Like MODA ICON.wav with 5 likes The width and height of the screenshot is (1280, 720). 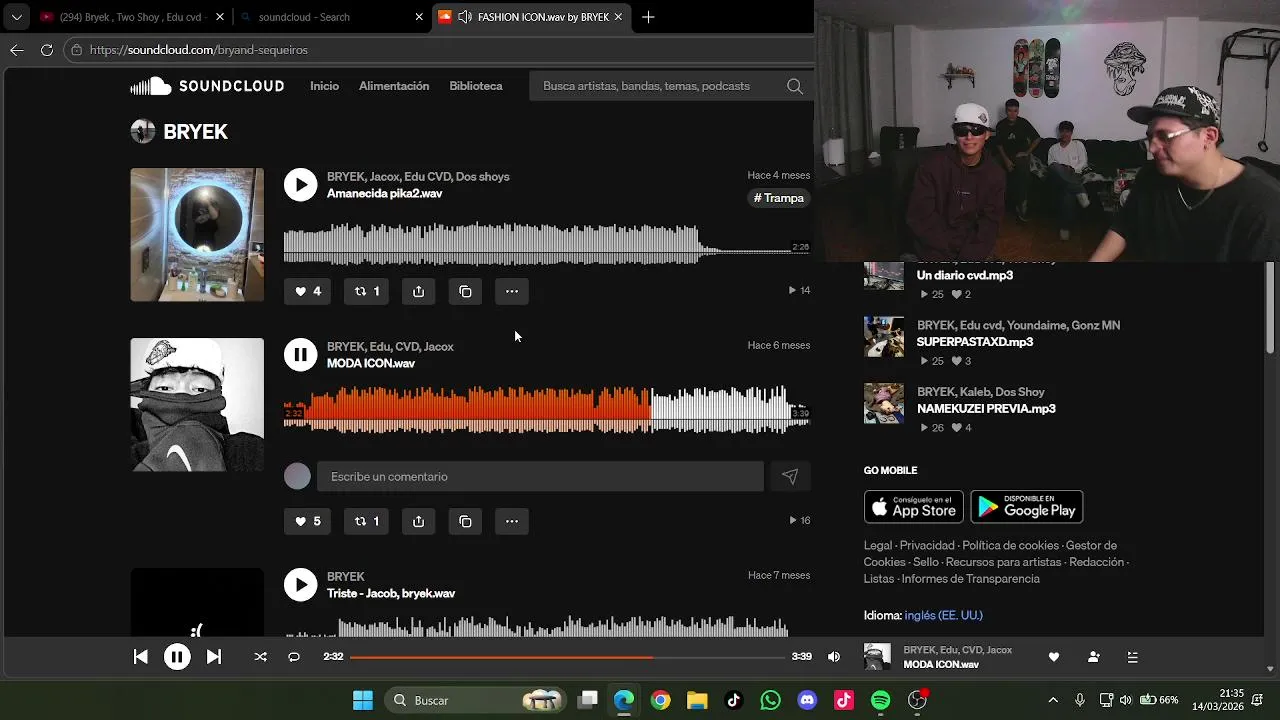(x=307, y=521)
